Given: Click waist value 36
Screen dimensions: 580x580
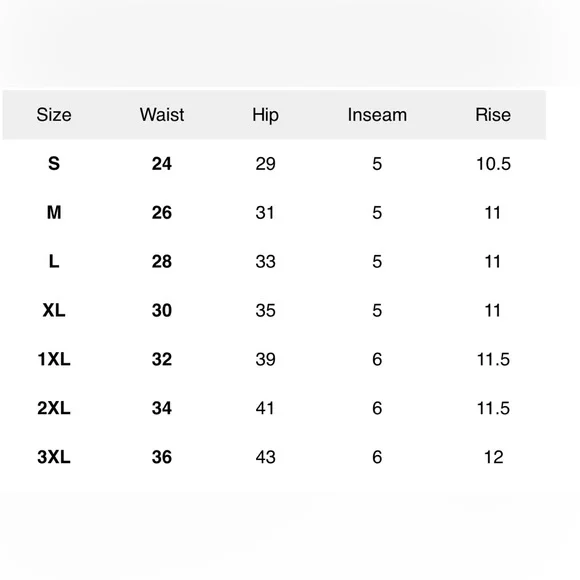Looking at the screenshot, I should [x=162, y=457].
